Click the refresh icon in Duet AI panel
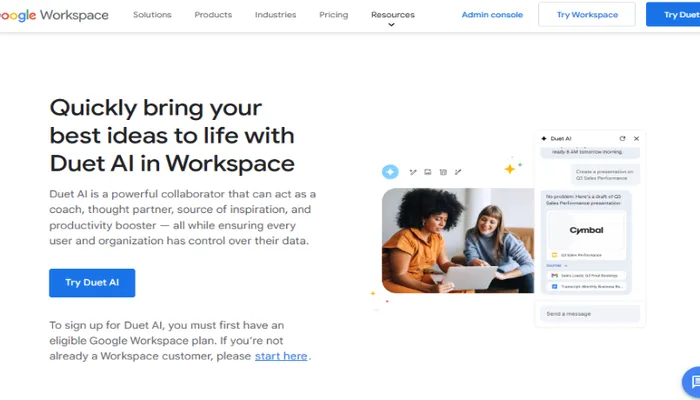 tap(622, 138)
